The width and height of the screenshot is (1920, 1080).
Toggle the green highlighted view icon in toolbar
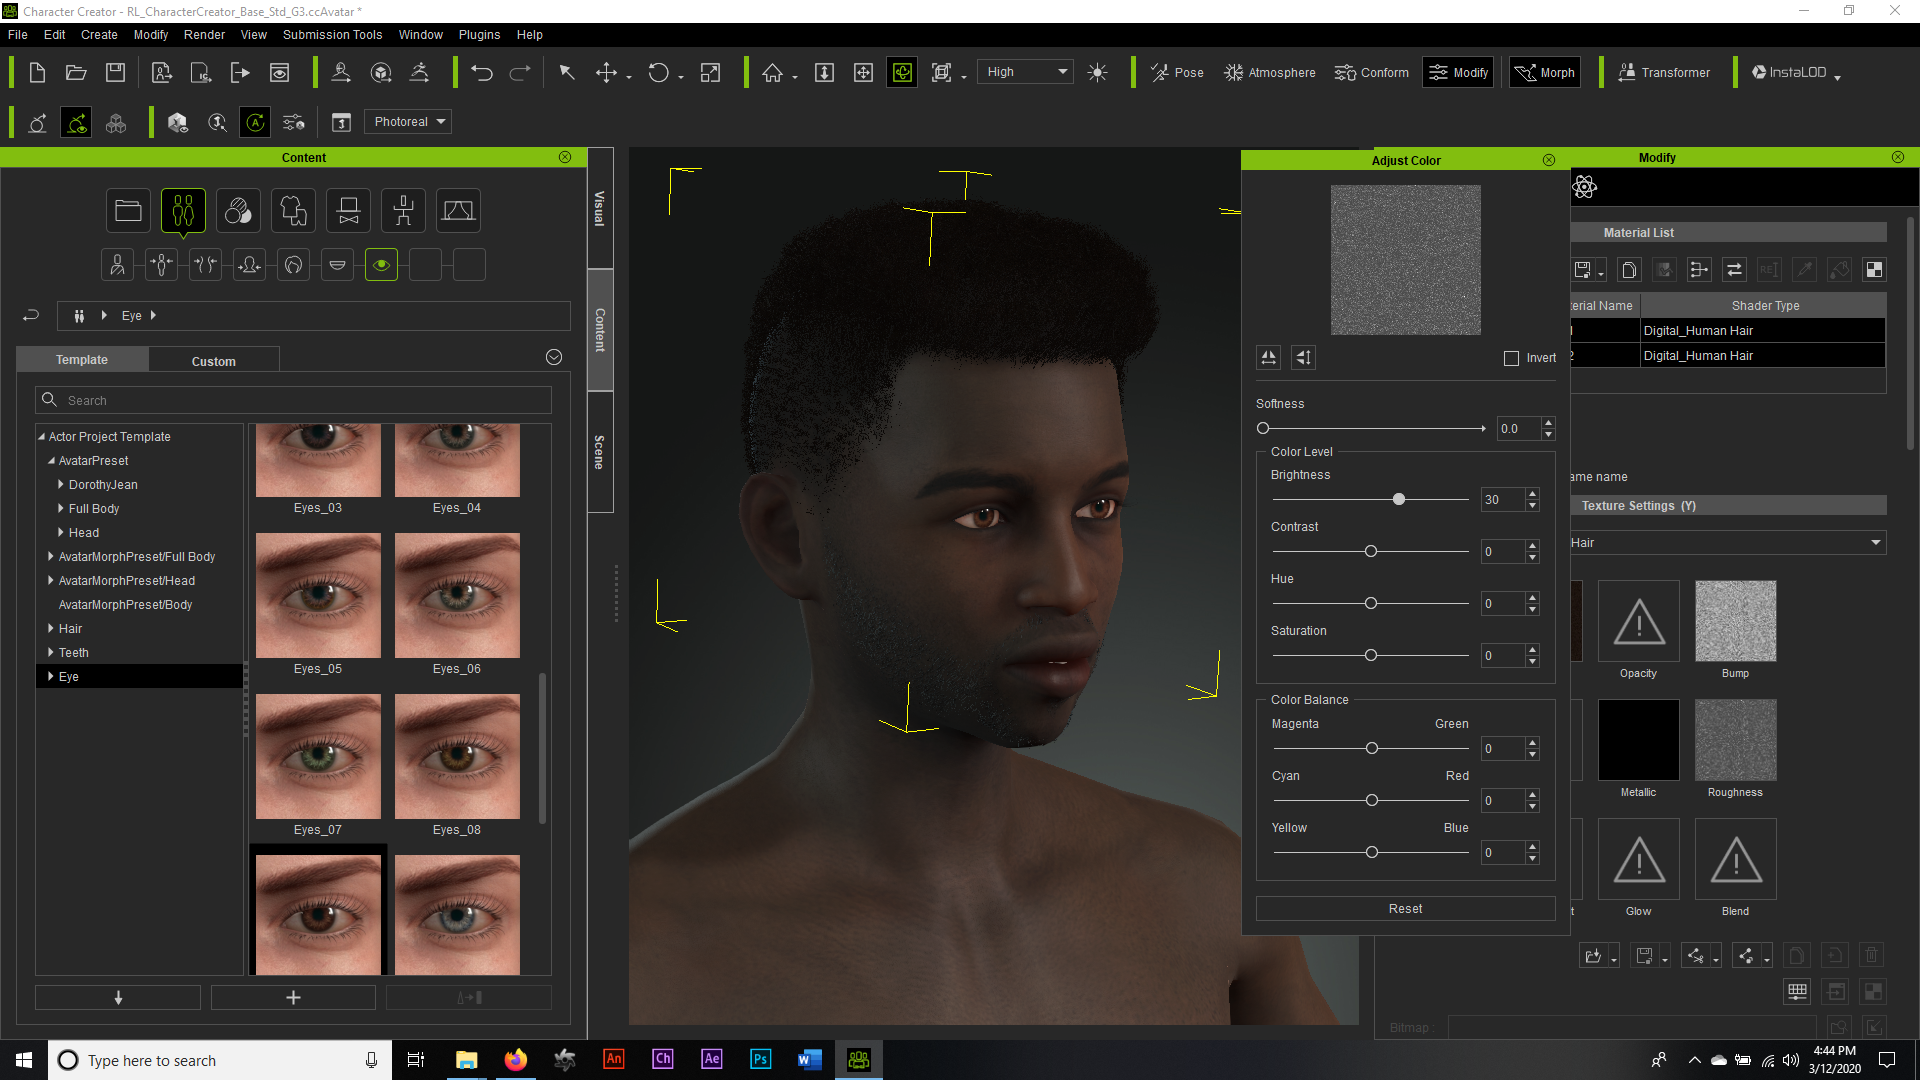(902, 72)
